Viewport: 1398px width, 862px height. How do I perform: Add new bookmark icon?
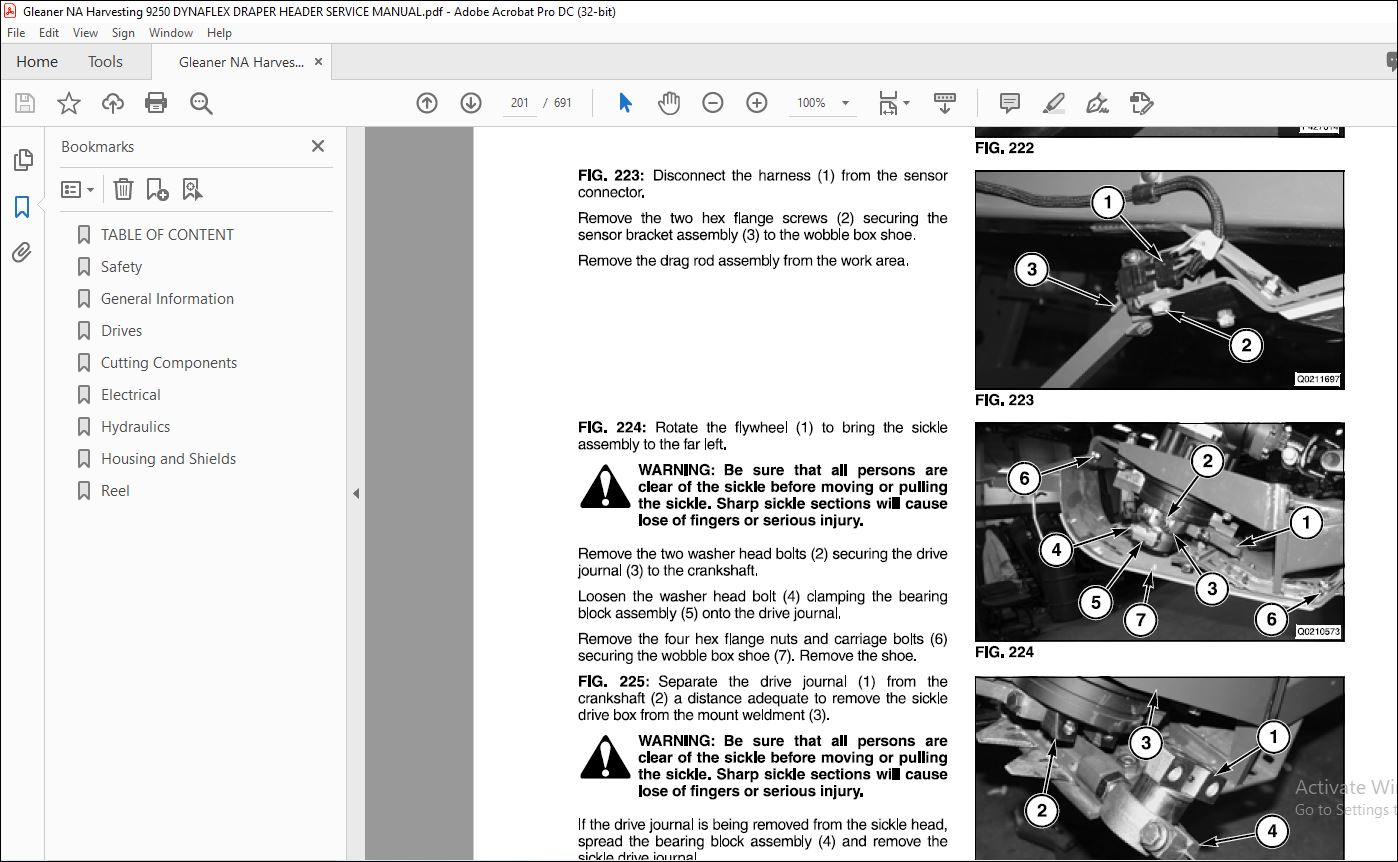157,189
